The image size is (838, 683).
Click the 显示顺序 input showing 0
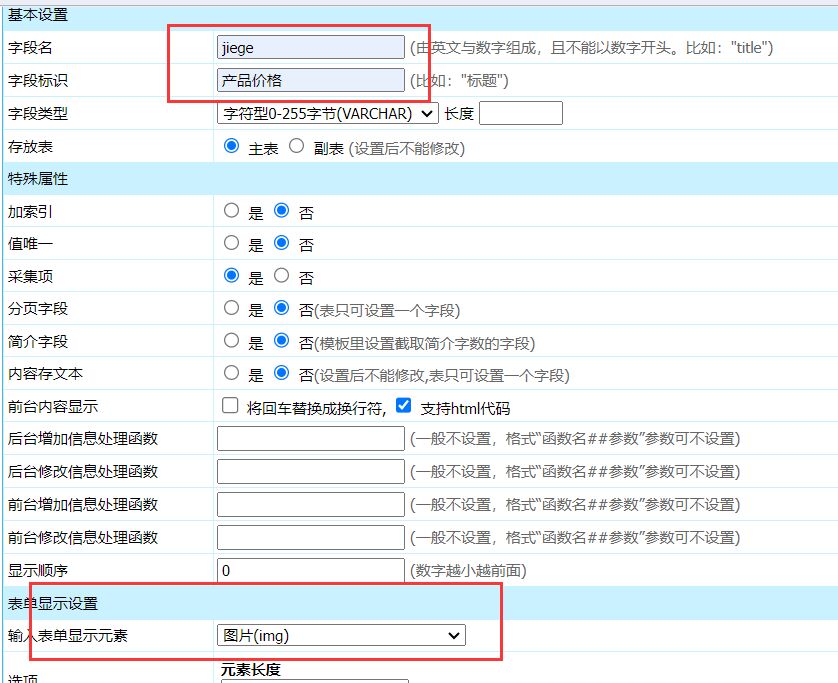tap(310, 570)
